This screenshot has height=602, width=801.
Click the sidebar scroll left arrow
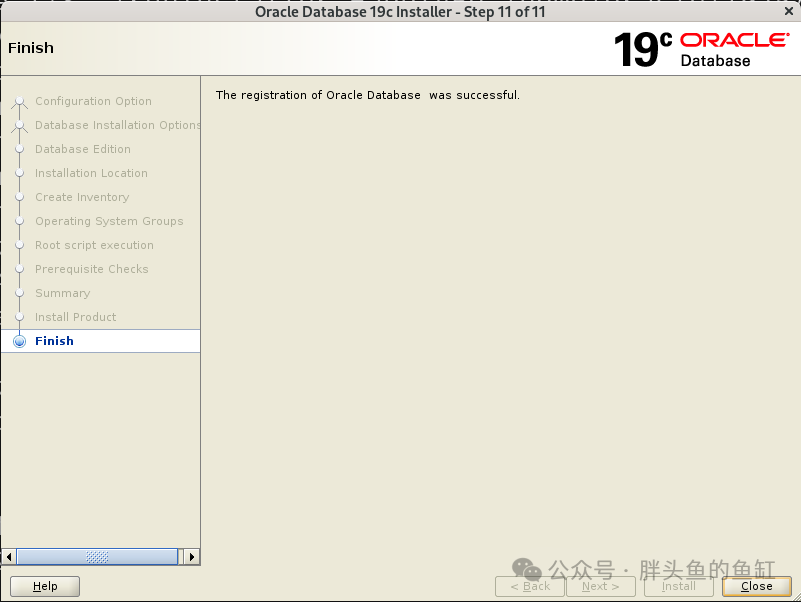pyautogui.click(x=9, y=557)
